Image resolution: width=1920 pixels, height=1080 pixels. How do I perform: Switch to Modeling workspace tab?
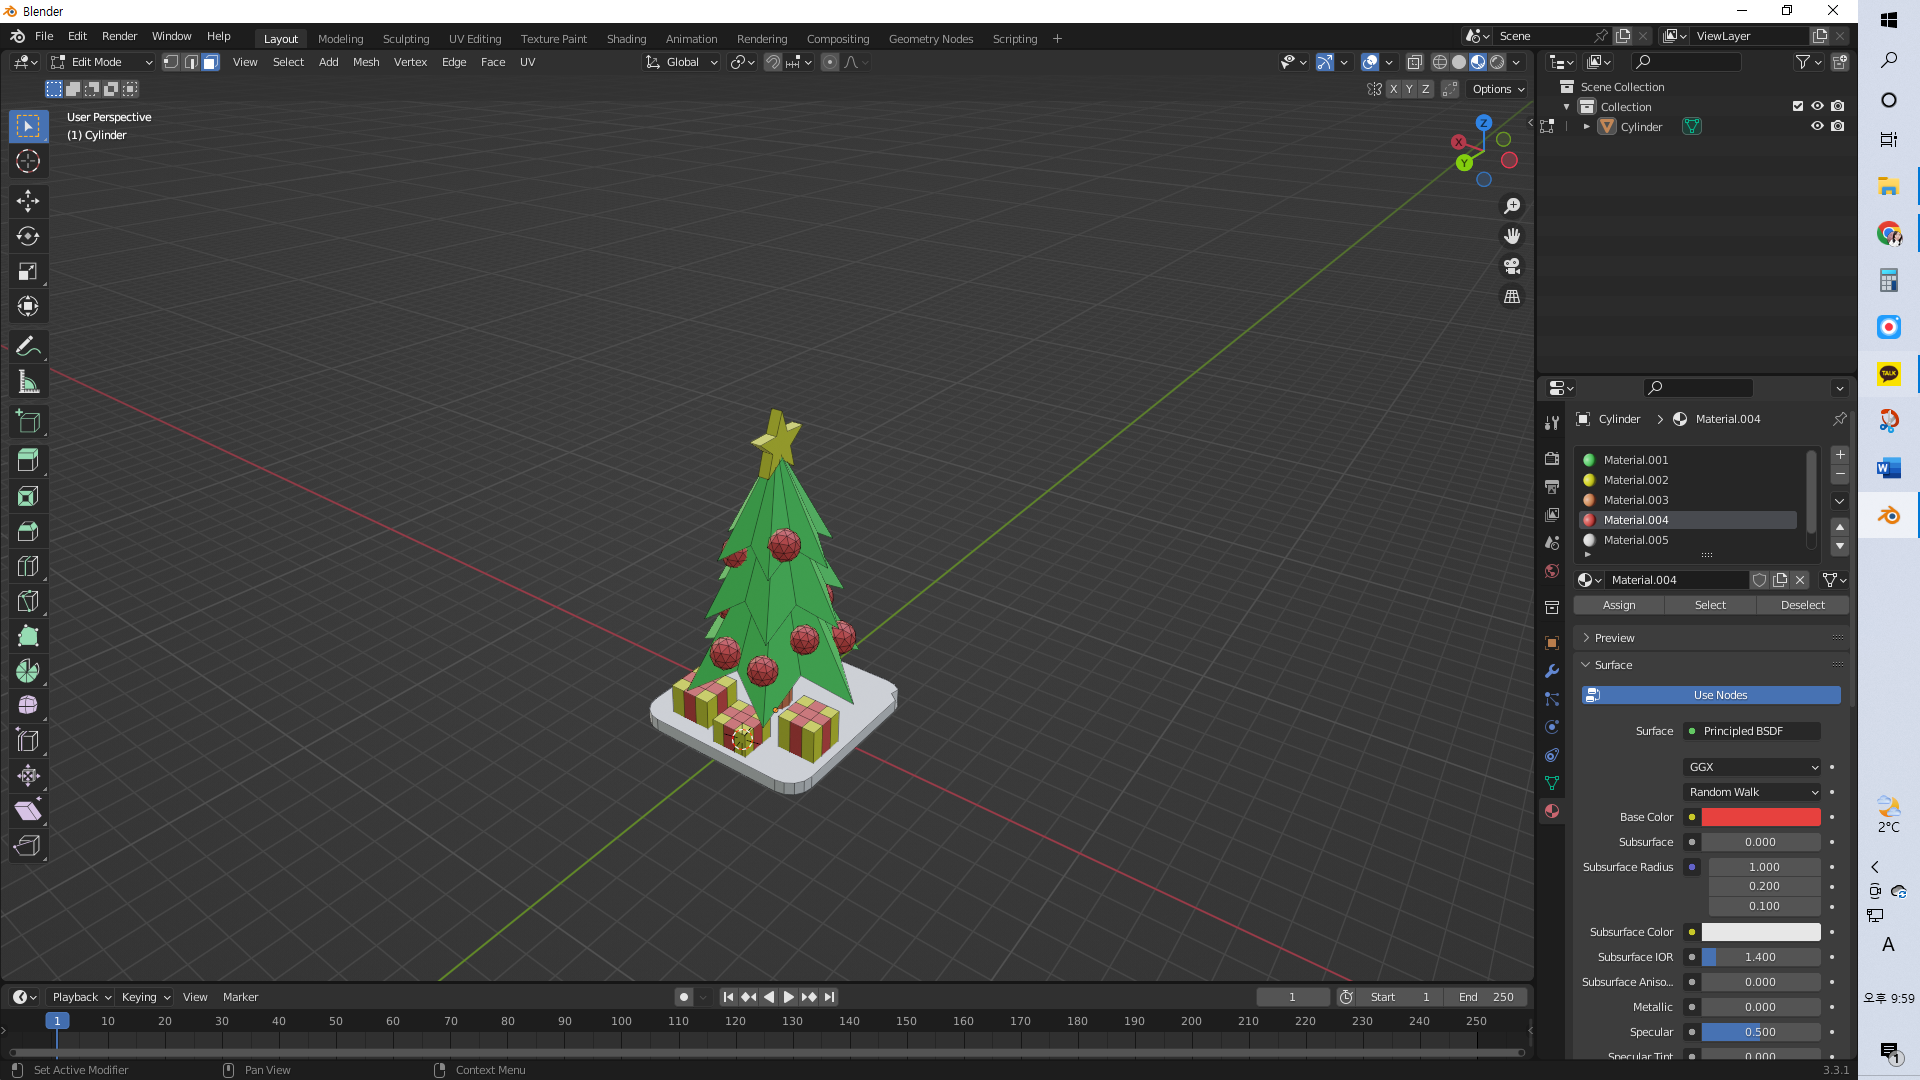pyautogui.click(x=340, y=39)
